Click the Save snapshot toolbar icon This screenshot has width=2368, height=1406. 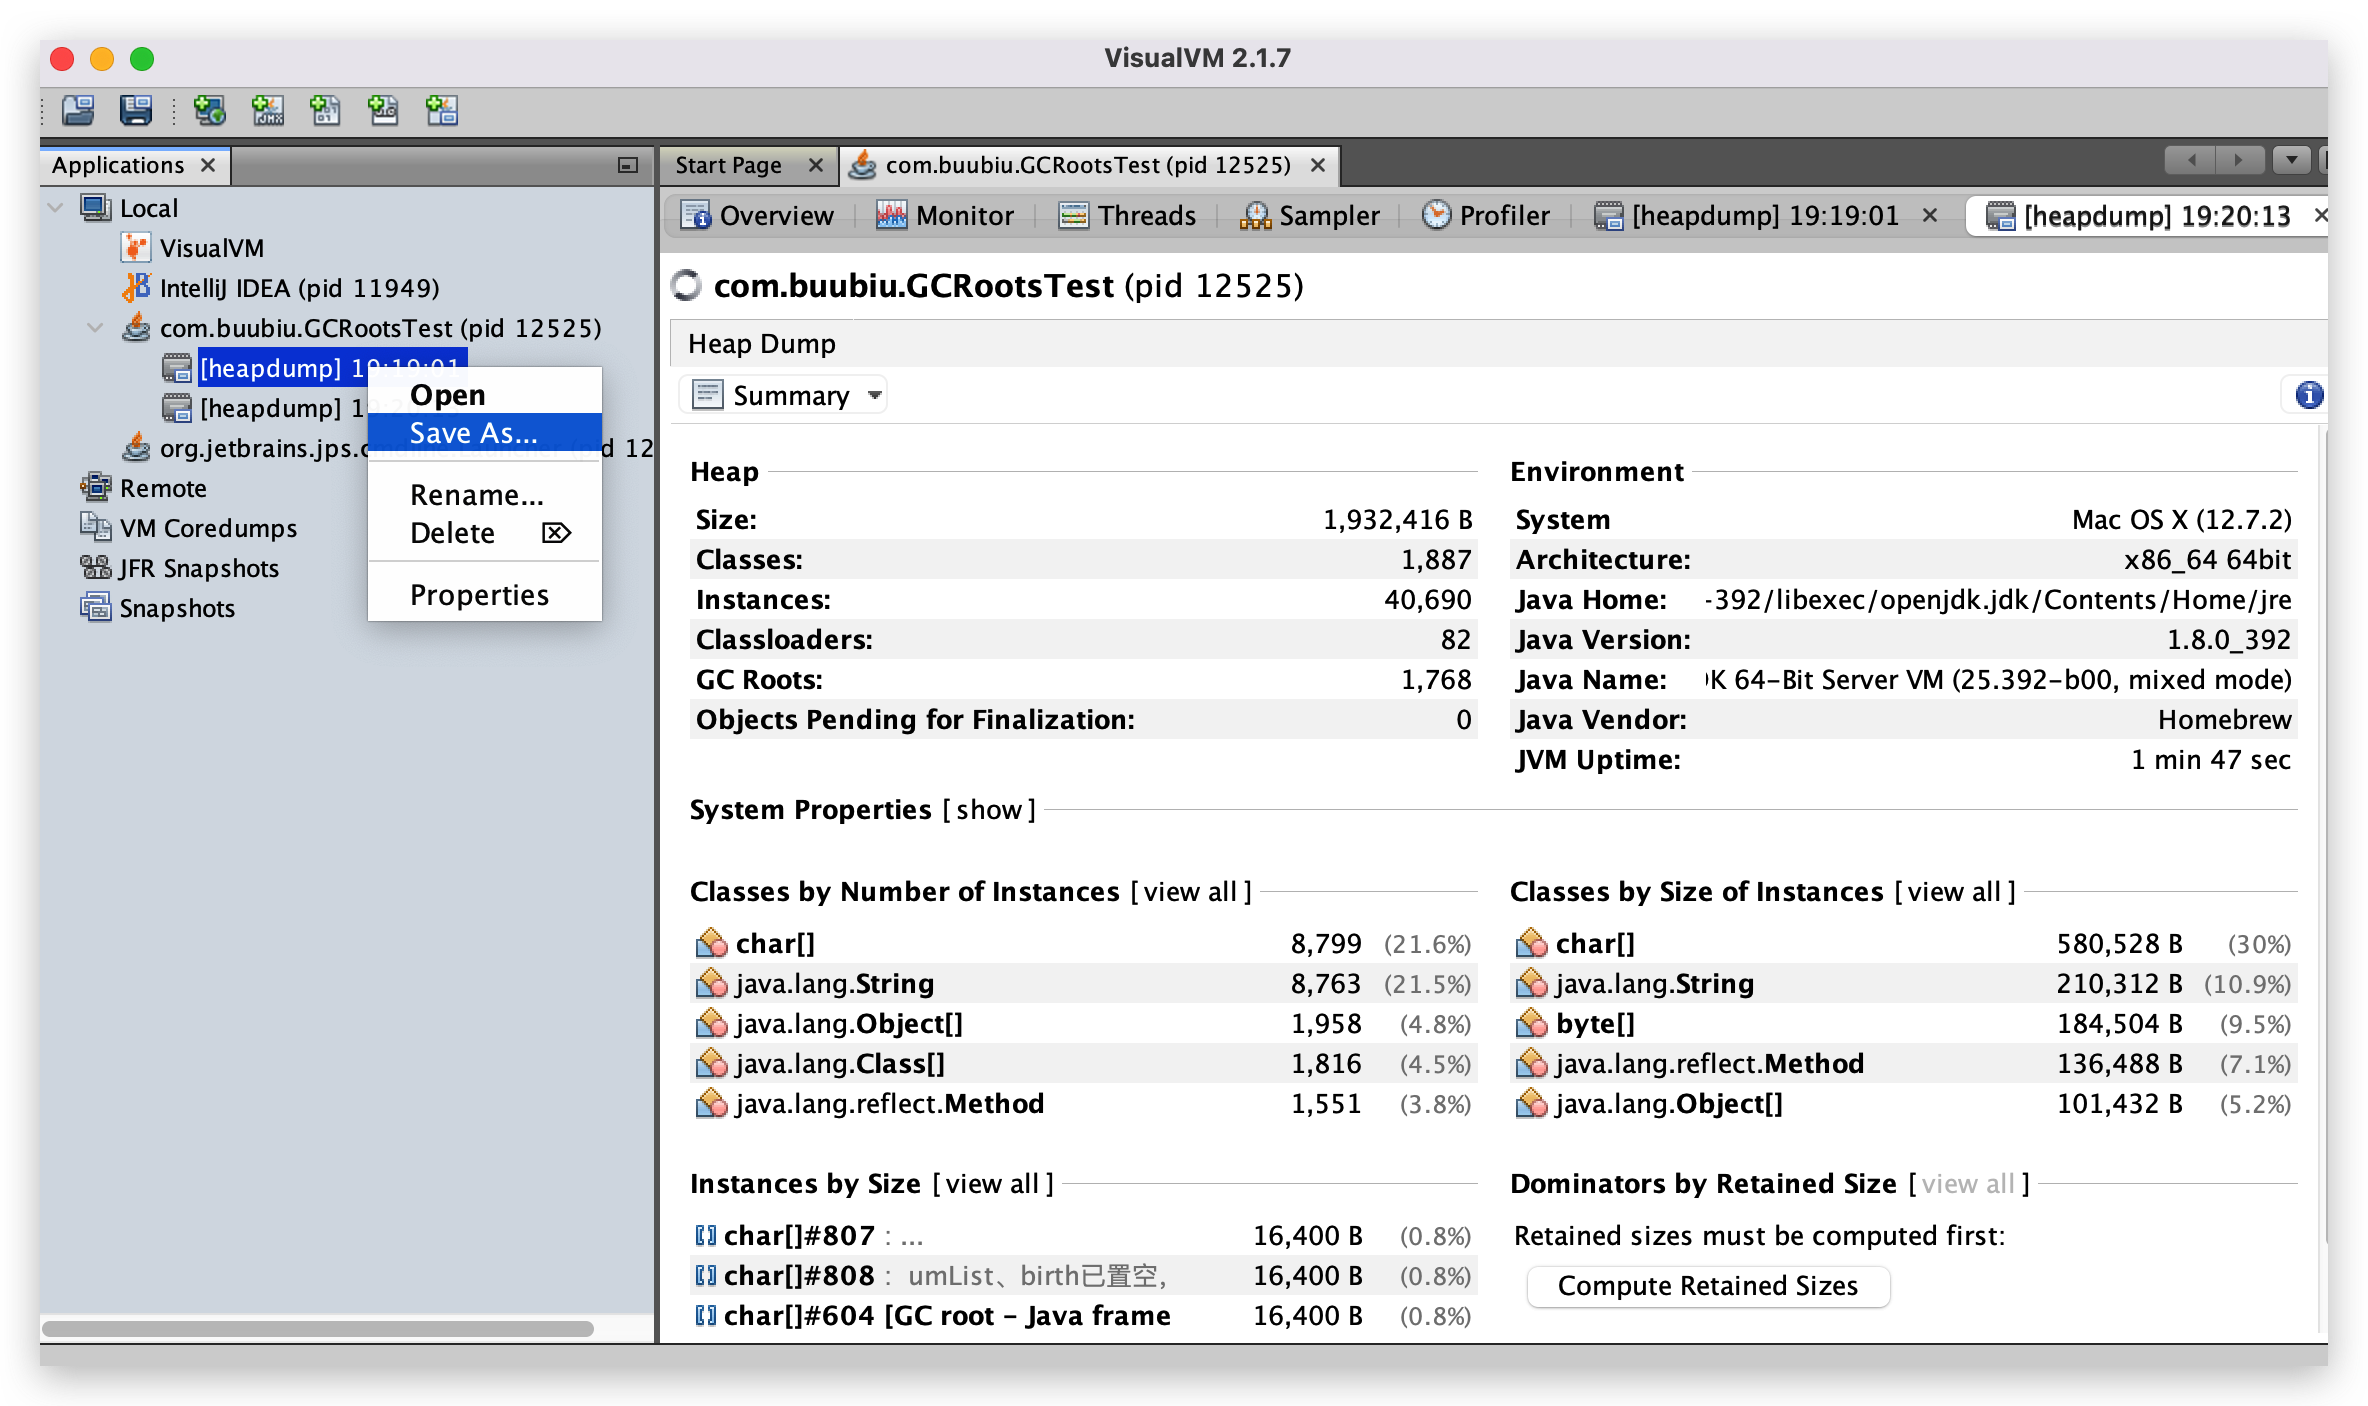point(136,110)
